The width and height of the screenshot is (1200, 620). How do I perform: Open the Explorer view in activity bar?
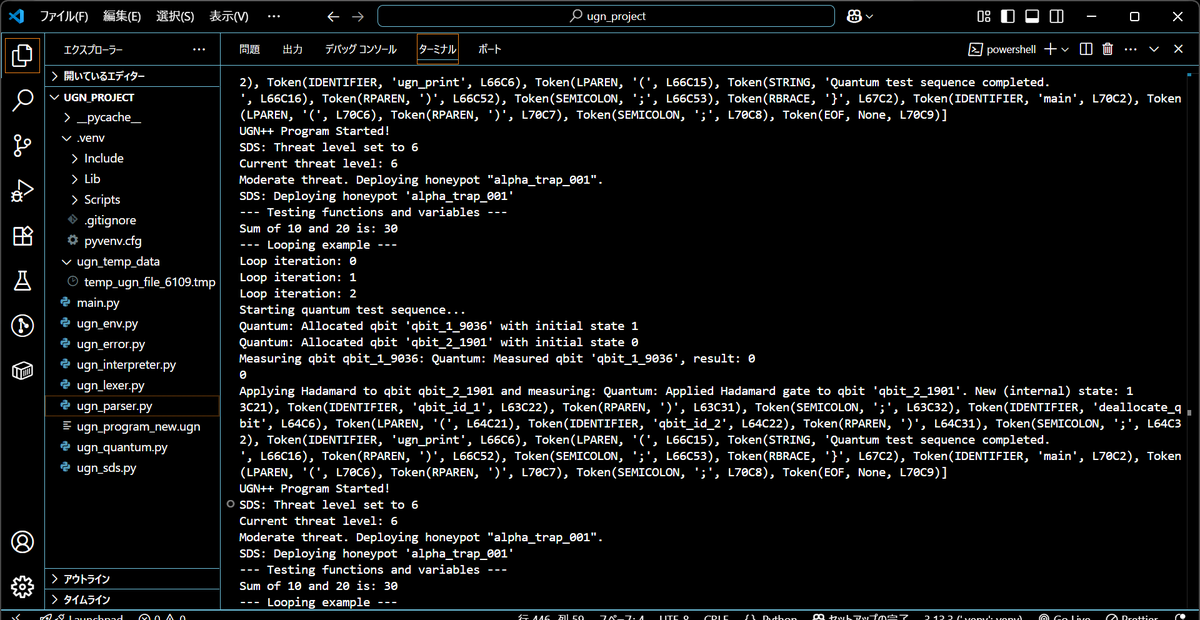click(x=22, y=55)
